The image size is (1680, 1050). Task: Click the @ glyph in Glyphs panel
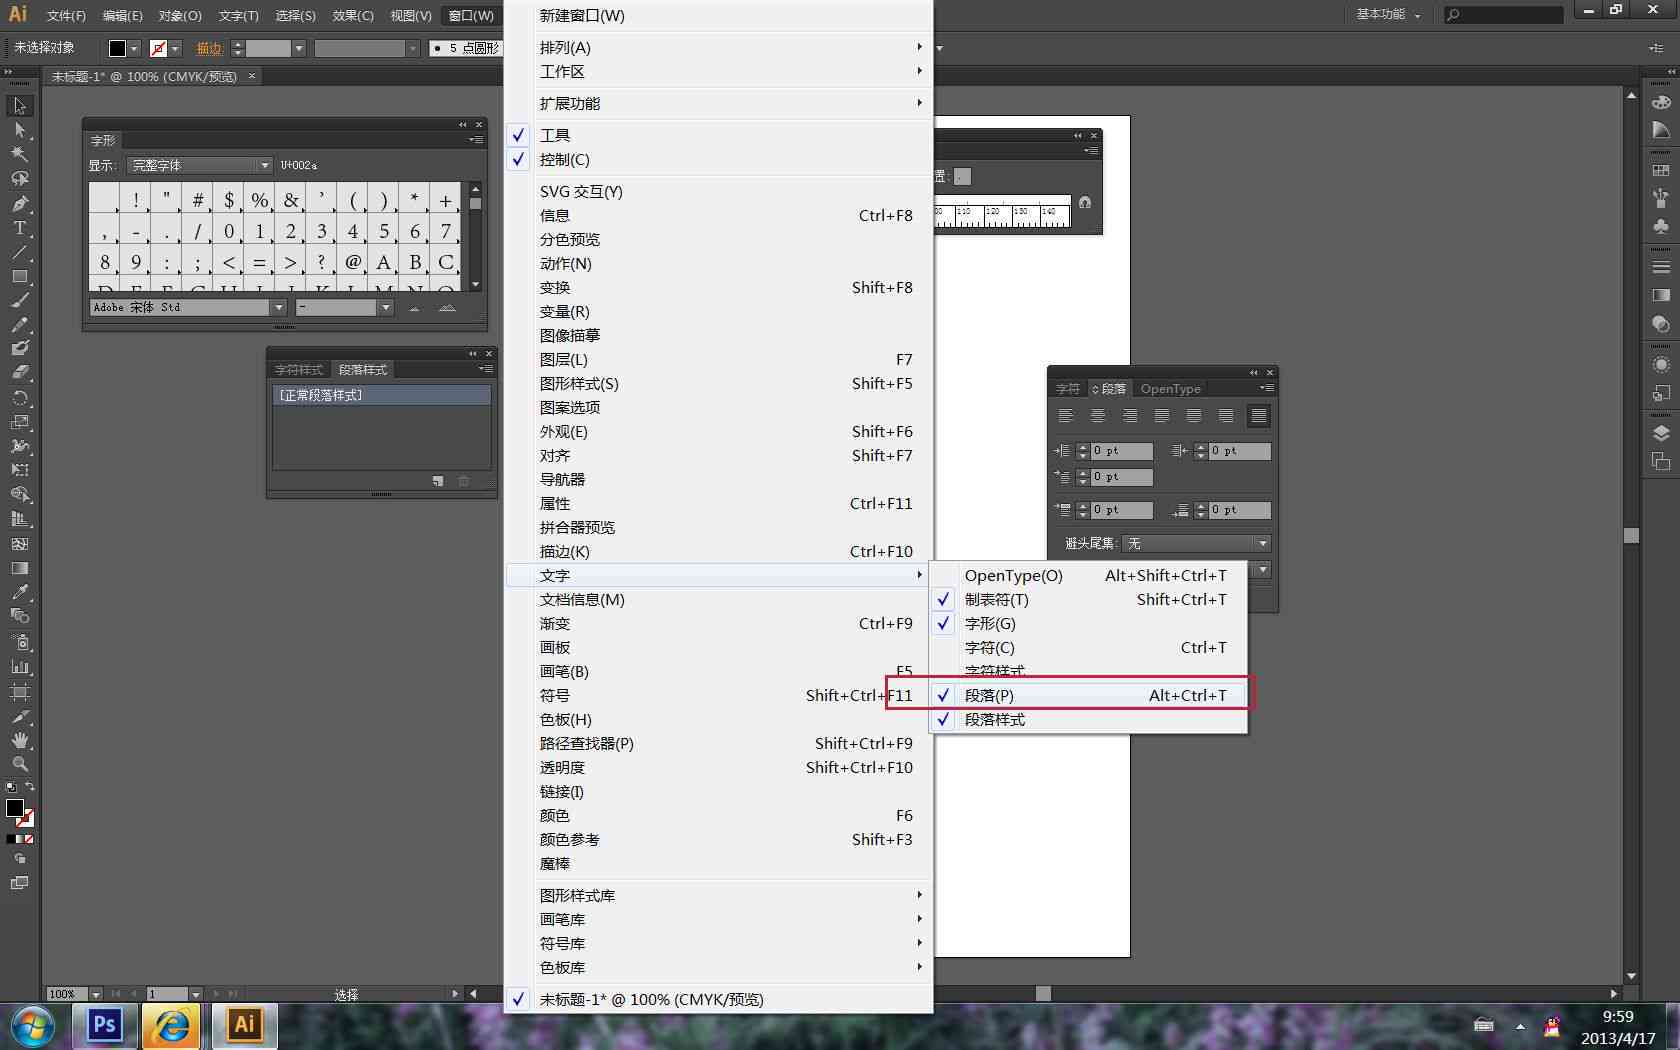click(353, 262)
